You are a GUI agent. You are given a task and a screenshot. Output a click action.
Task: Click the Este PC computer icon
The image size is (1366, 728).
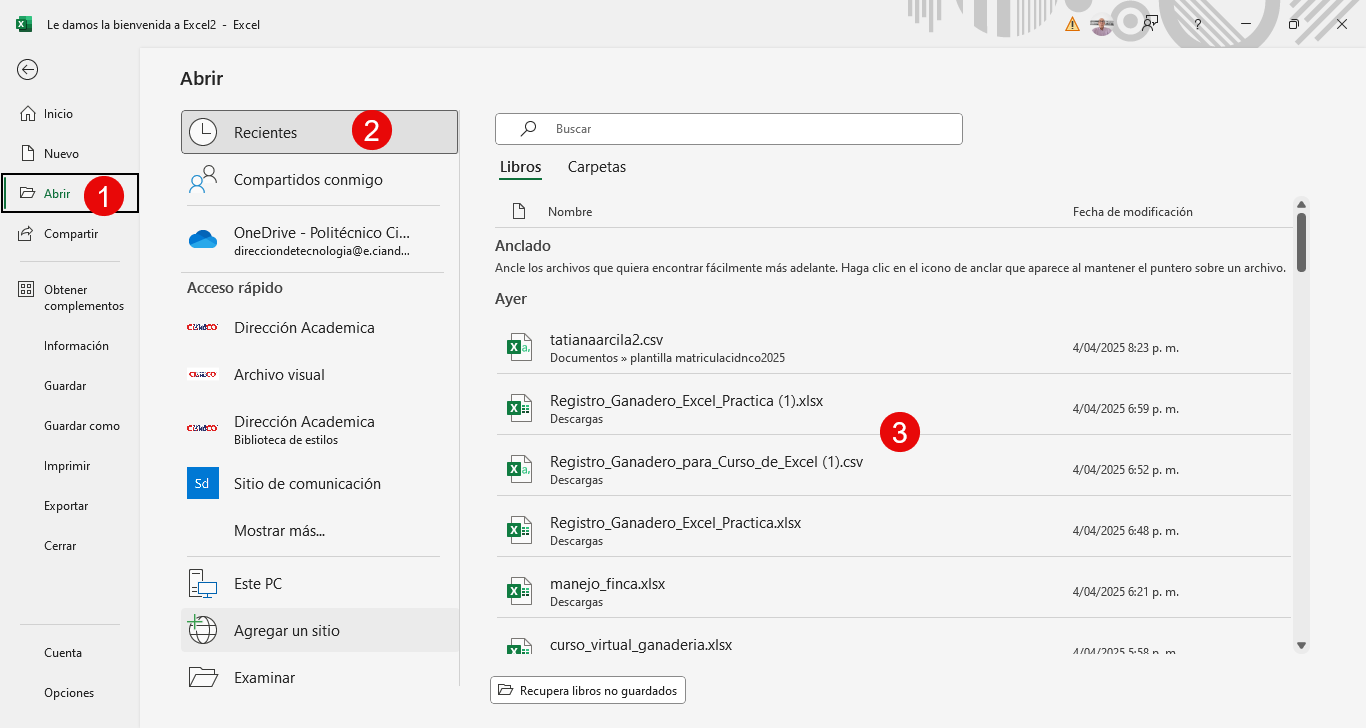tap(203, 583)
